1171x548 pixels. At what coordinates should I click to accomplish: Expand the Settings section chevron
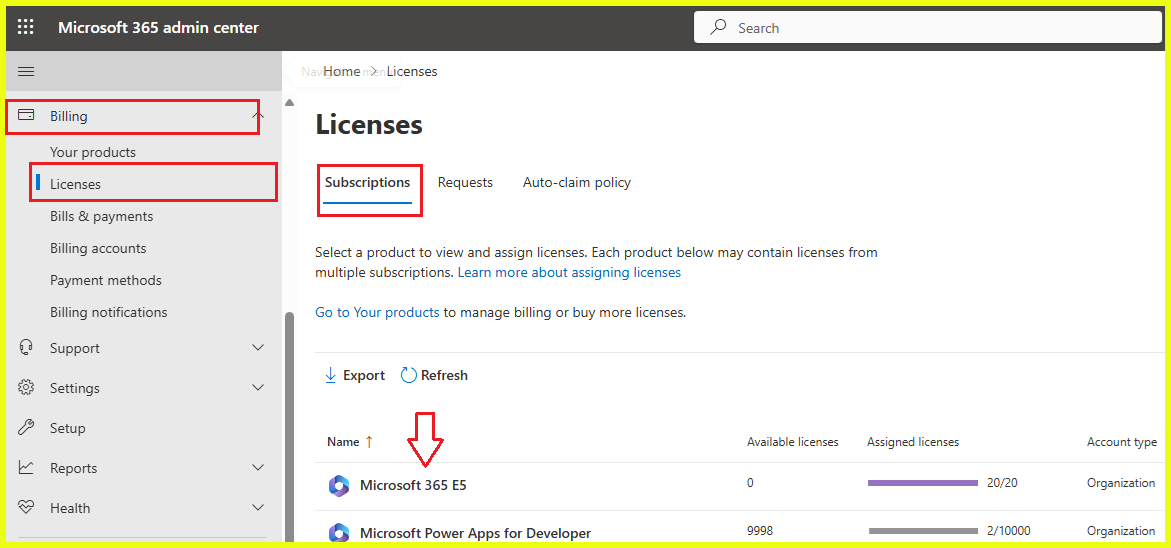click(258, 388)
